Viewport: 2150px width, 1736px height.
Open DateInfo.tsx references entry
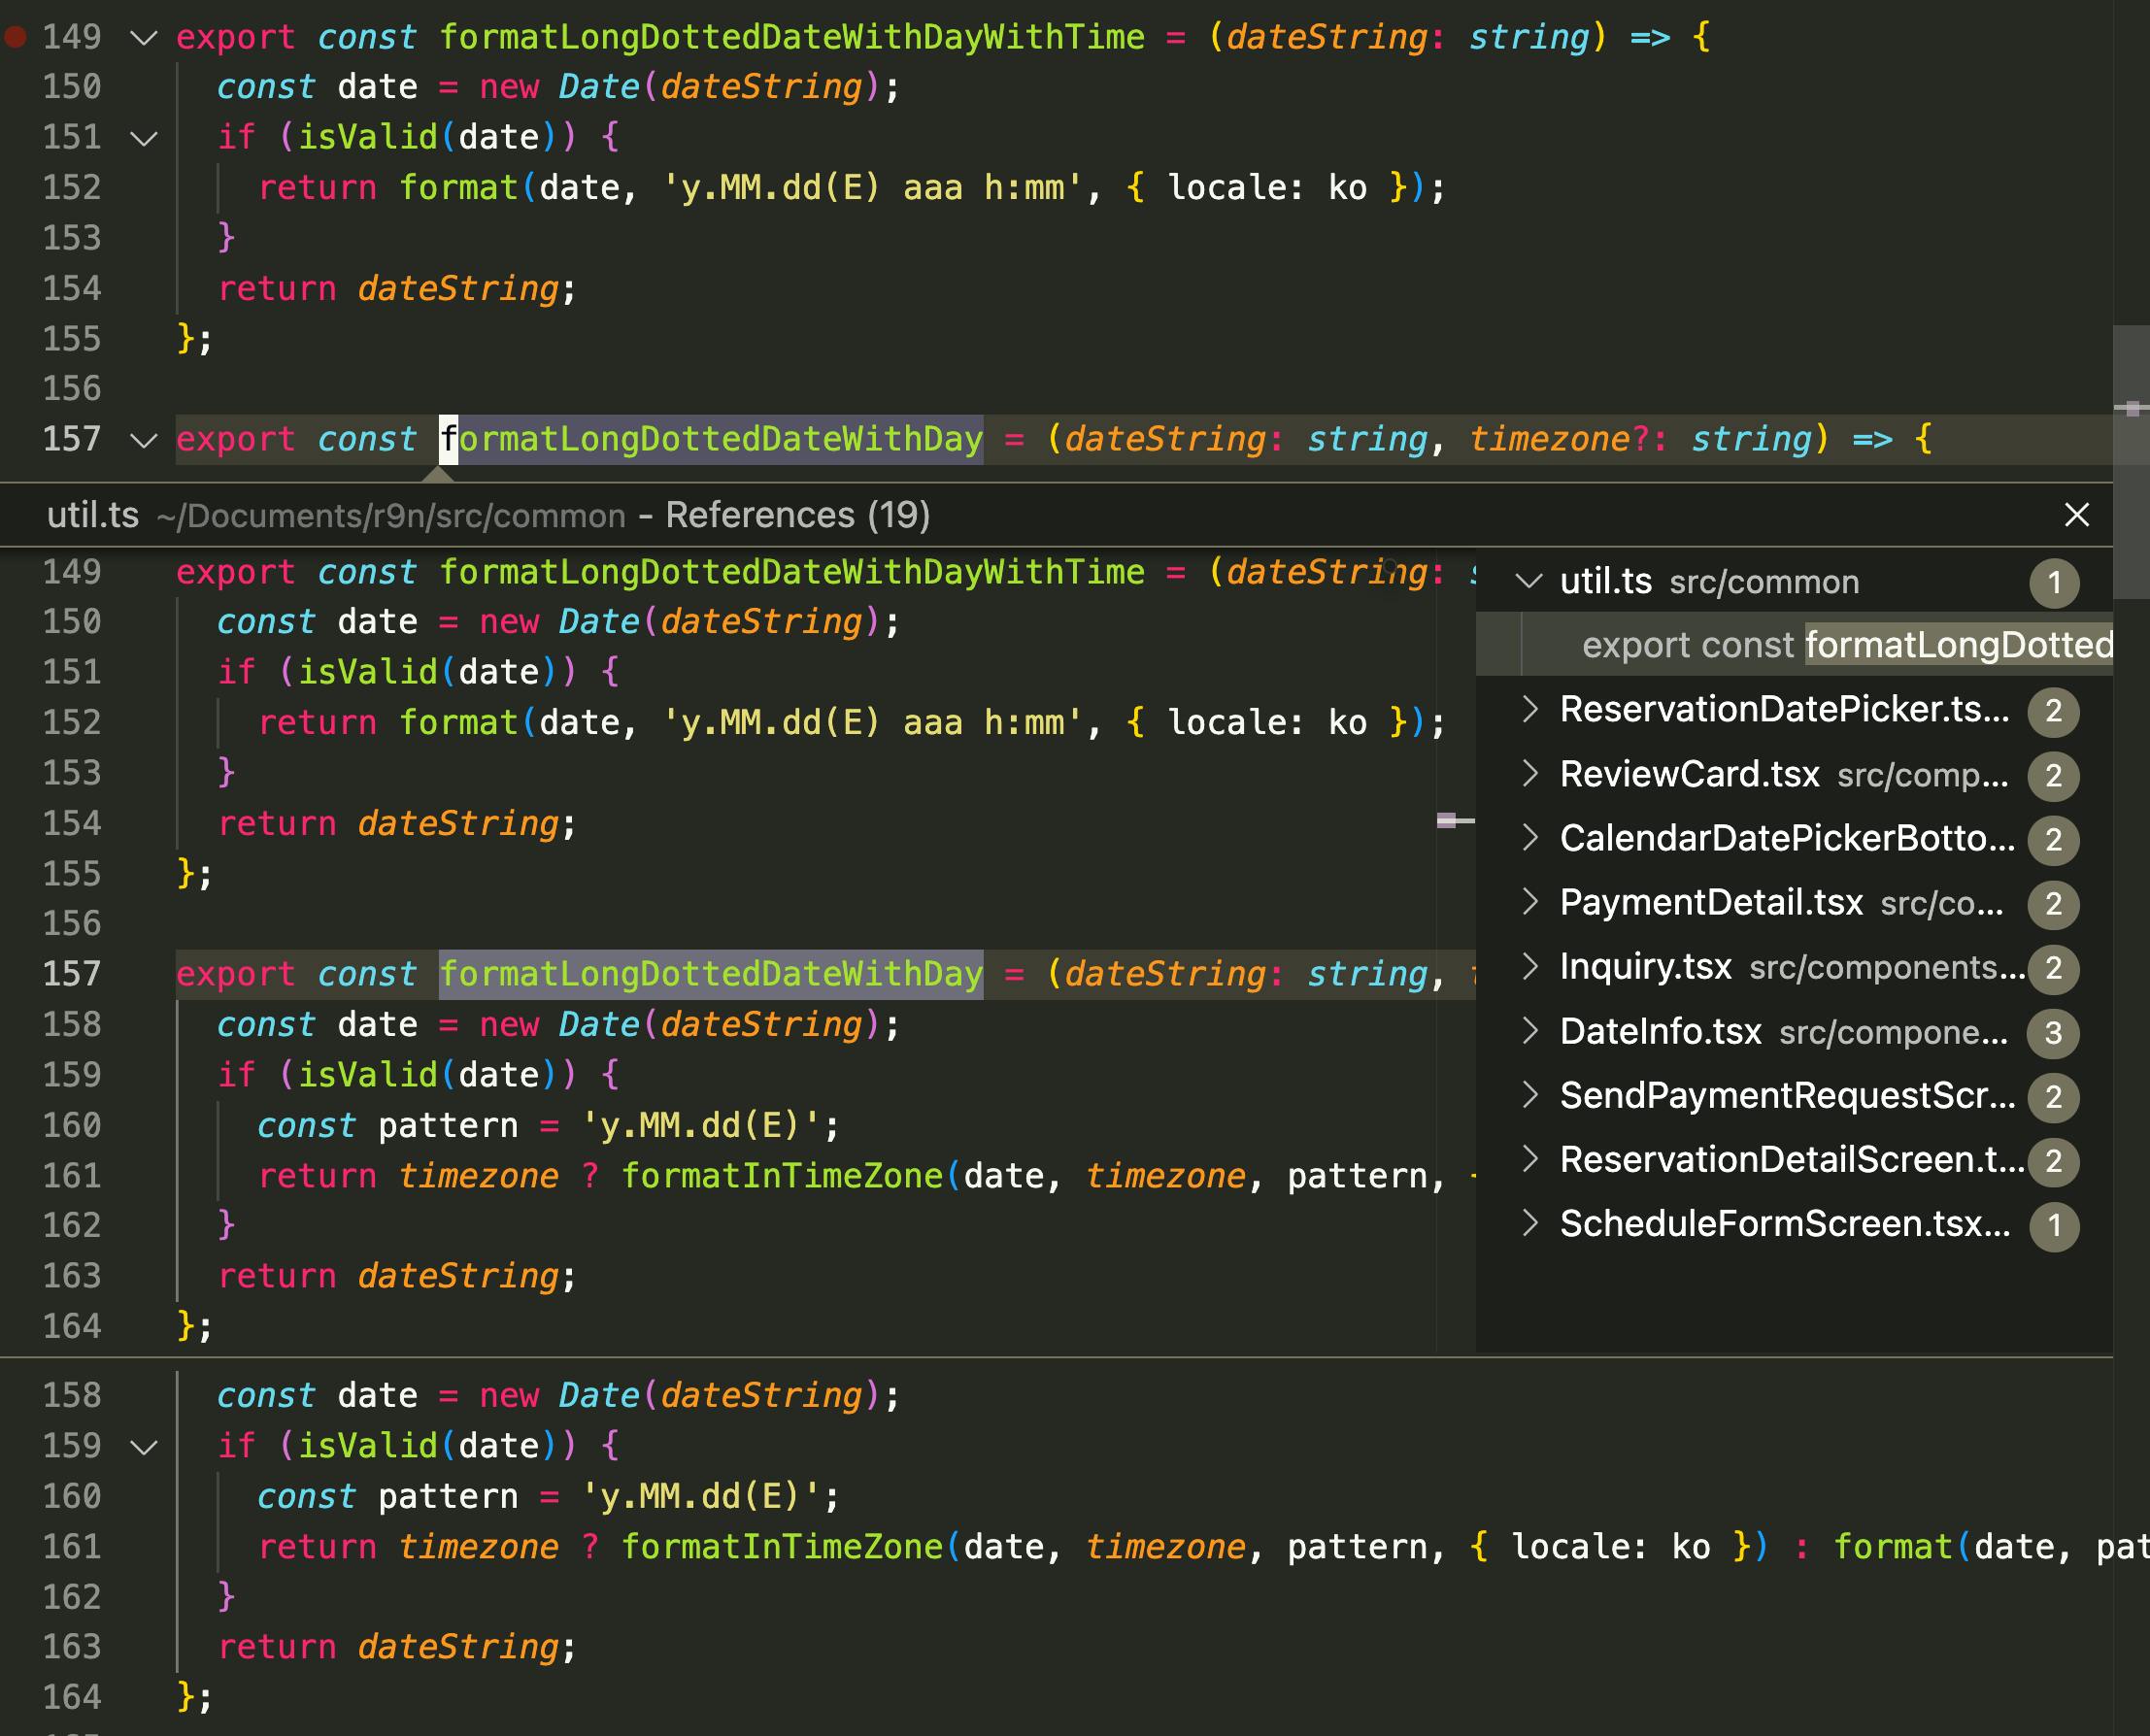click(1660, 1031)
